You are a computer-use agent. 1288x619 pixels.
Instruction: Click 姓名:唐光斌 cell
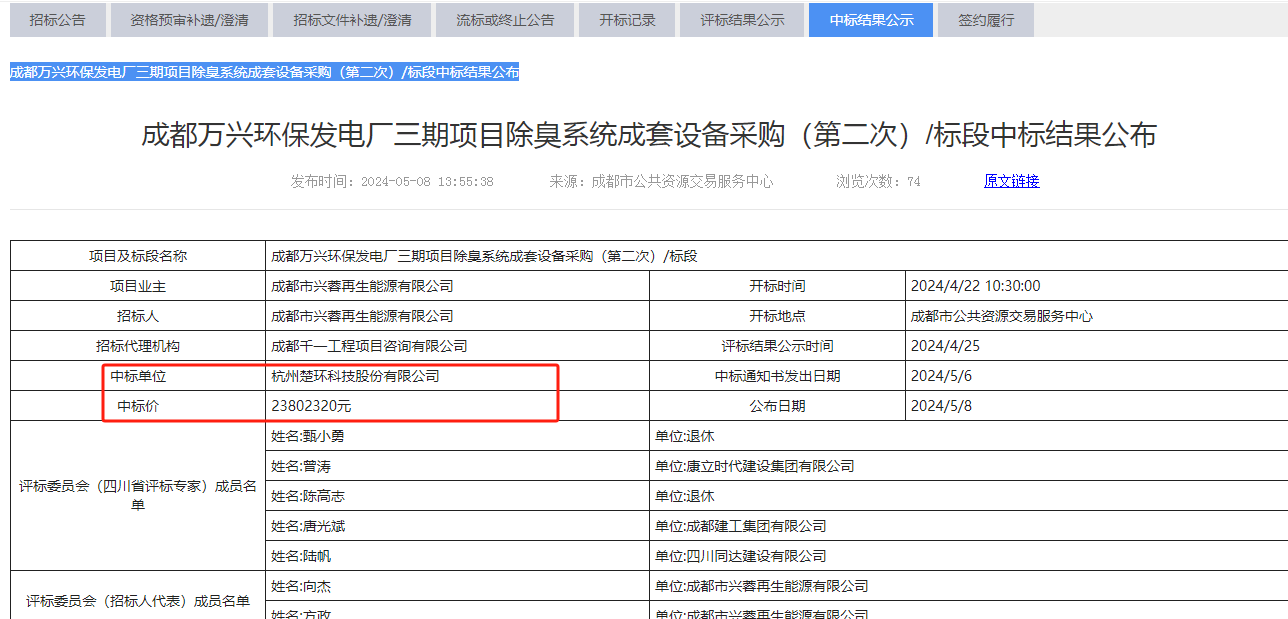pos(457,526)
